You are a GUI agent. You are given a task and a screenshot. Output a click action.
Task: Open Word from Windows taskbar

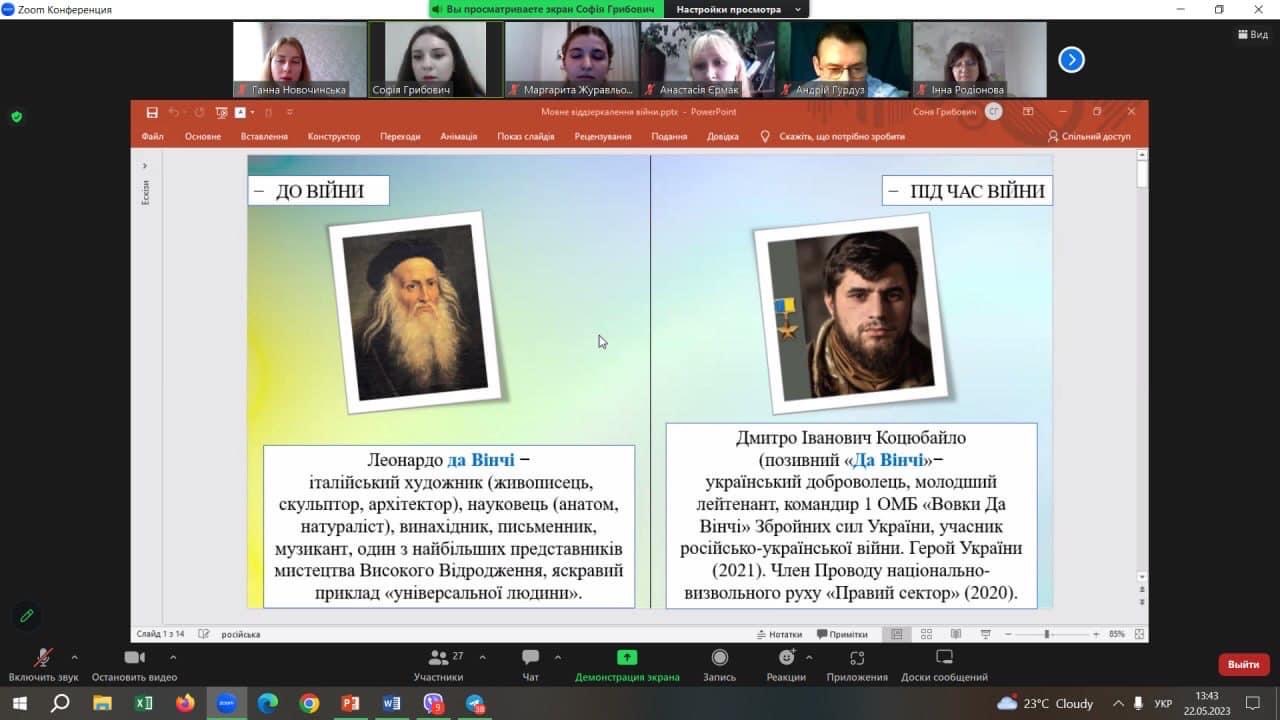pos(391,703)
